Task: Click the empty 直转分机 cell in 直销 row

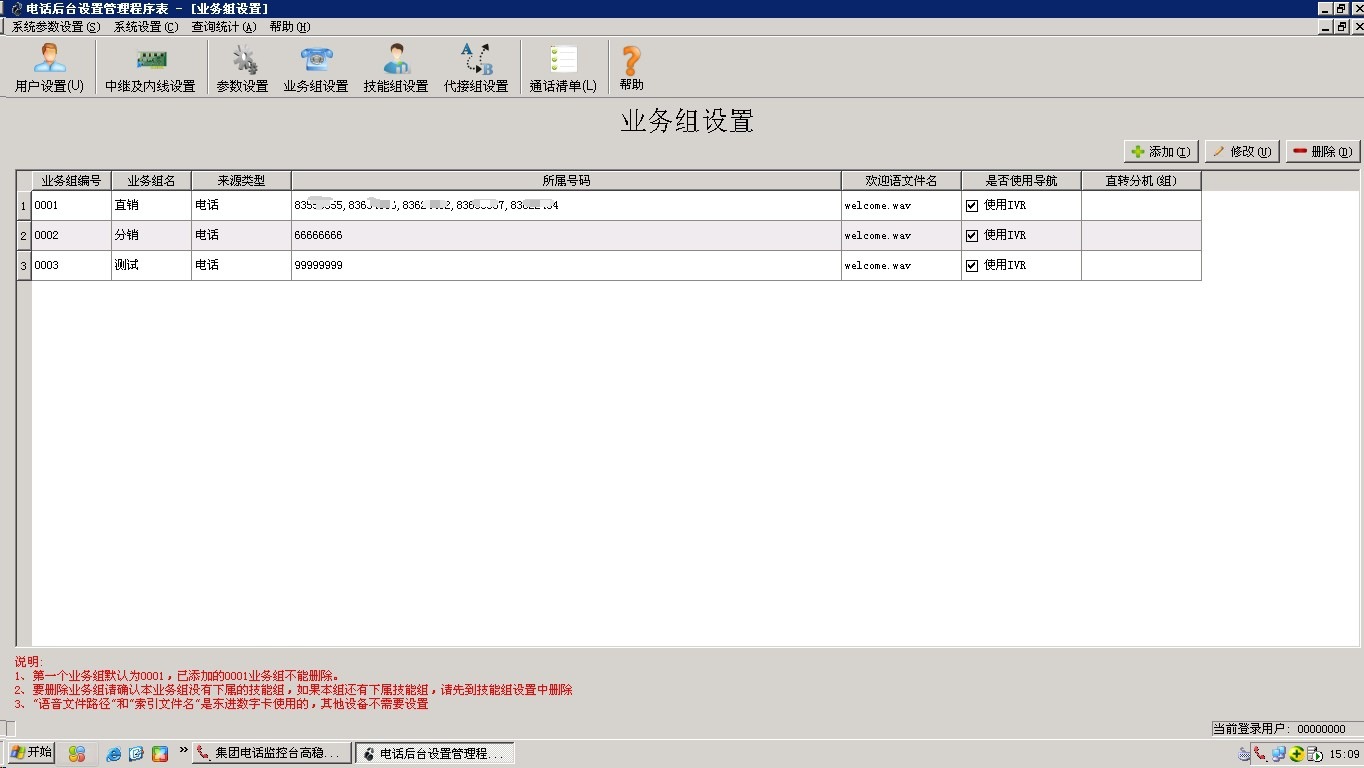Action: pyautogui.click(x=1141, y=206)
